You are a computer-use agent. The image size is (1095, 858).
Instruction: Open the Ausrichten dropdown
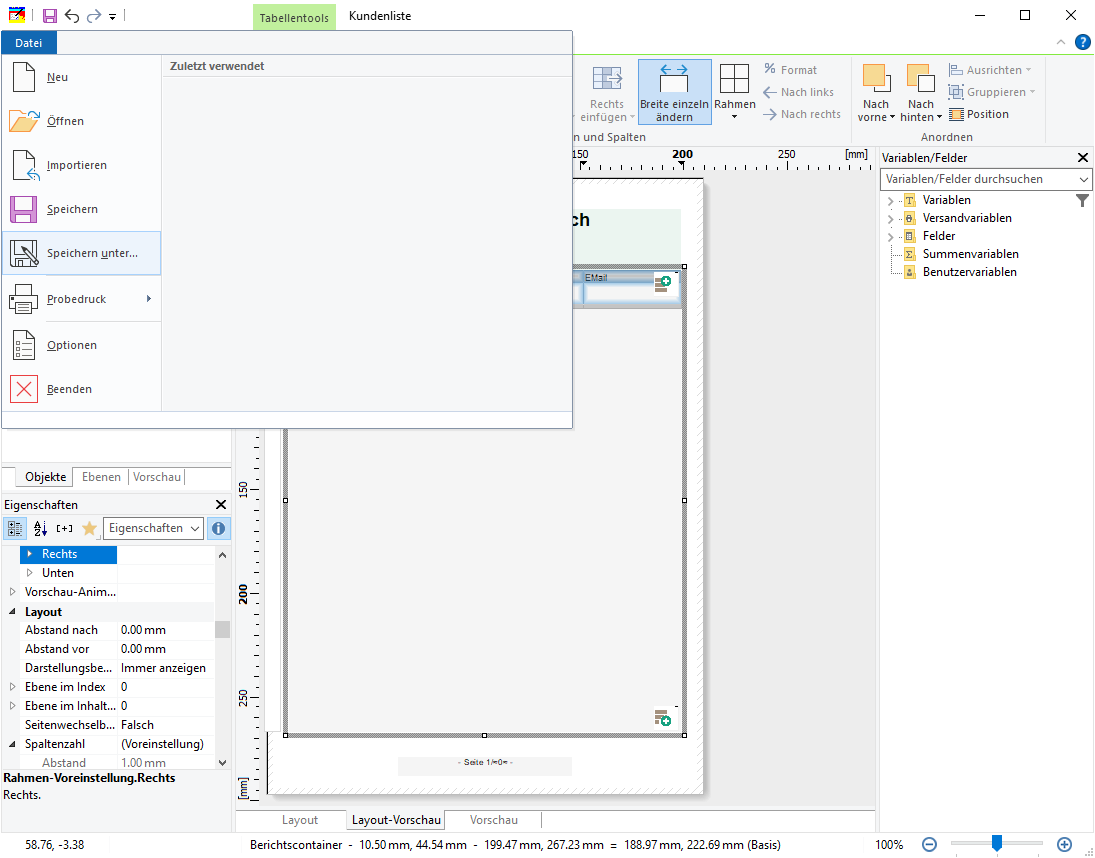click(990, 70)
